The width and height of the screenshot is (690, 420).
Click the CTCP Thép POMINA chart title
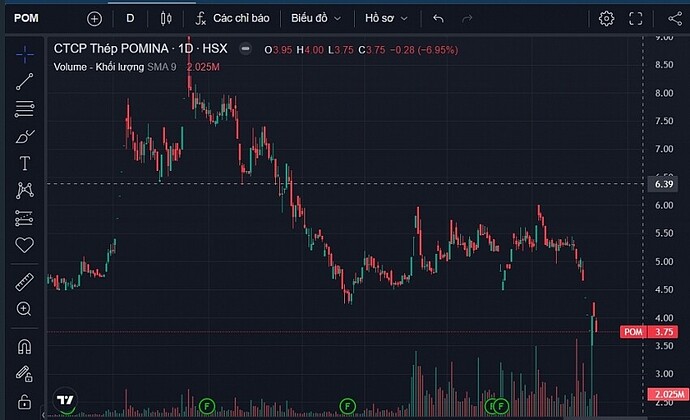point(140,48)
